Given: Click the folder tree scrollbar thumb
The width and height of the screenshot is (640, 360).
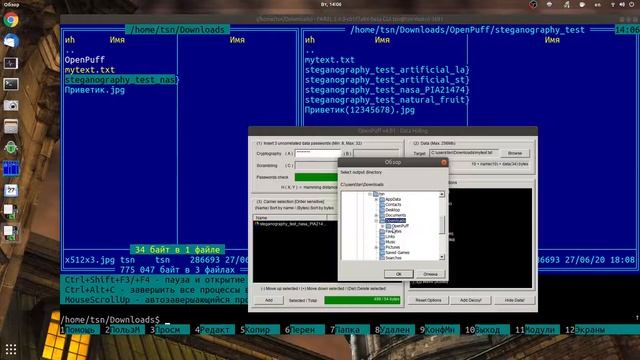Looking at the screenshot, I should 442,225.
